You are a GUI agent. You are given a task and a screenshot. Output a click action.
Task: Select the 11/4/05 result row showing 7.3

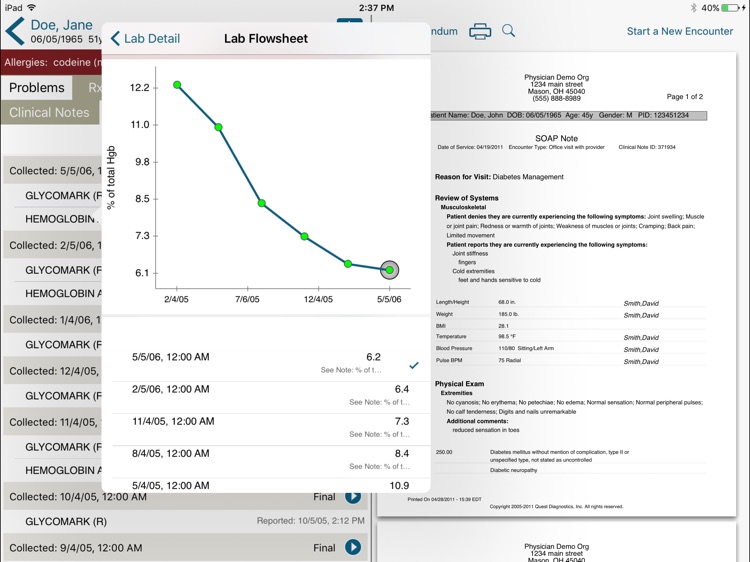pyautogui.click(x=270, y=428)
